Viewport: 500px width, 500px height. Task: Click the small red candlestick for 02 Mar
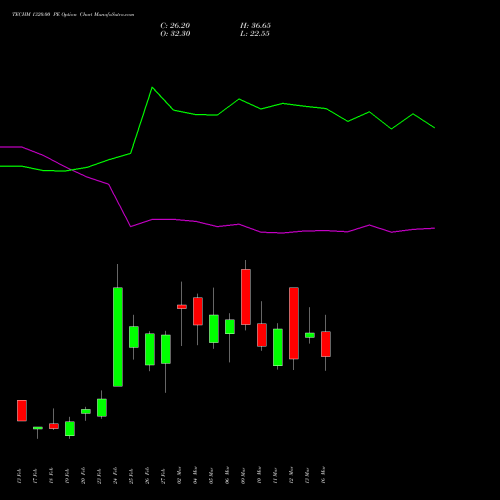point(182,307)
